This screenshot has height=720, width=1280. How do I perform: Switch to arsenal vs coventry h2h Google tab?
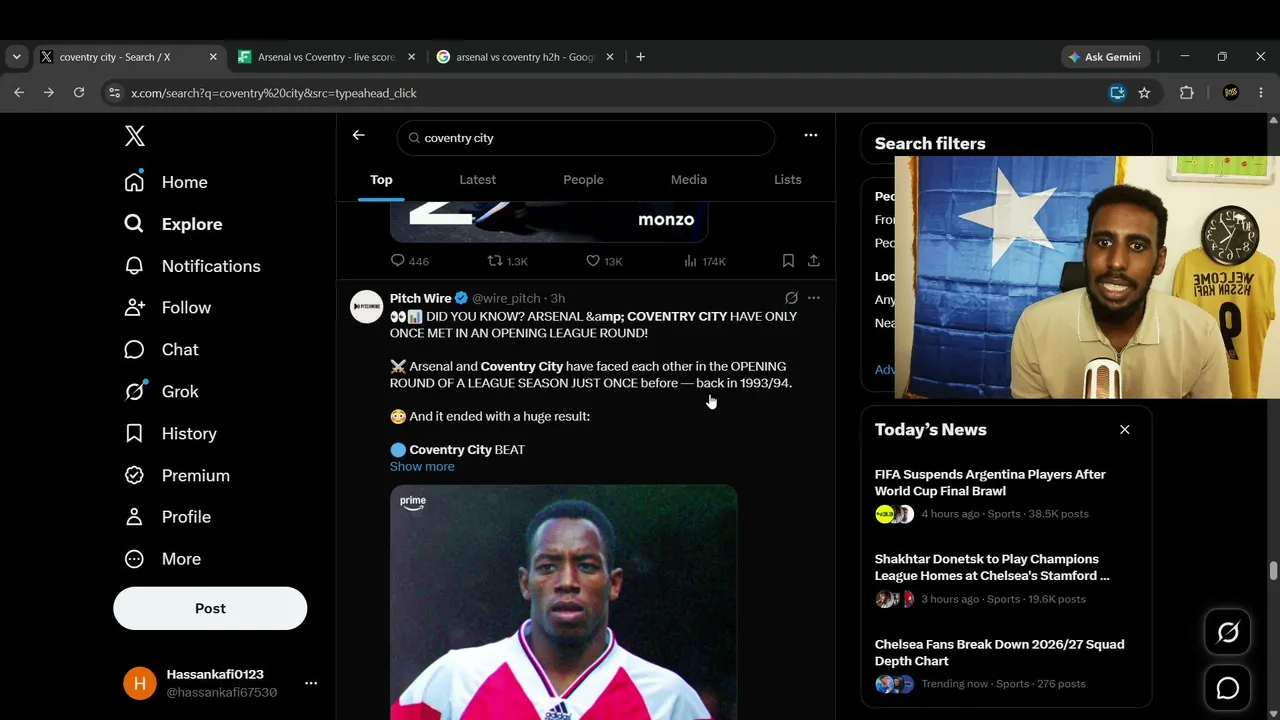pyautogui.click(x=525, y=57)
